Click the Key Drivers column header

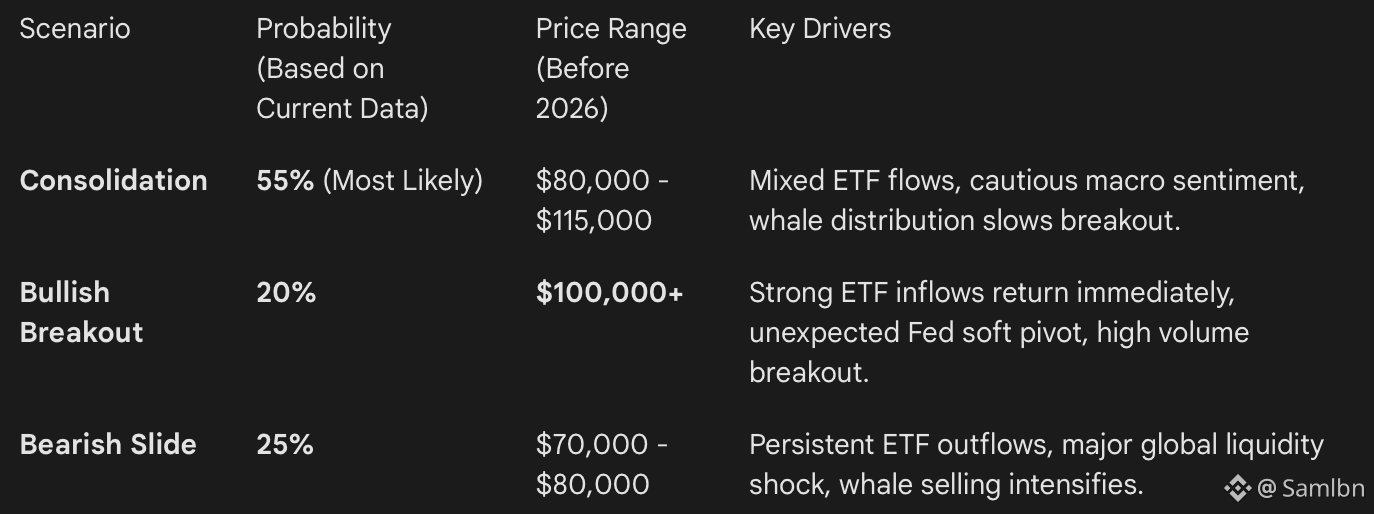coord(820,28)
